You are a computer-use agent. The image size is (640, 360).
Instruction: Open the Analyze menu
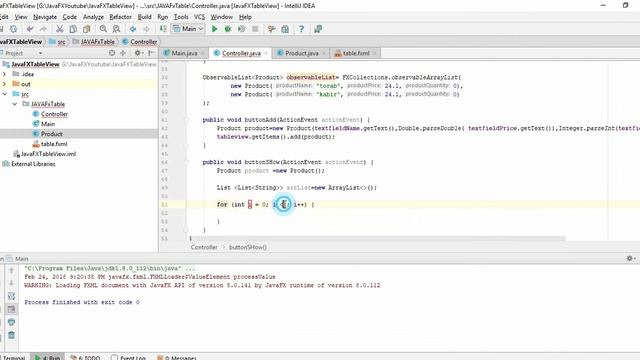[x=93, y=17]
